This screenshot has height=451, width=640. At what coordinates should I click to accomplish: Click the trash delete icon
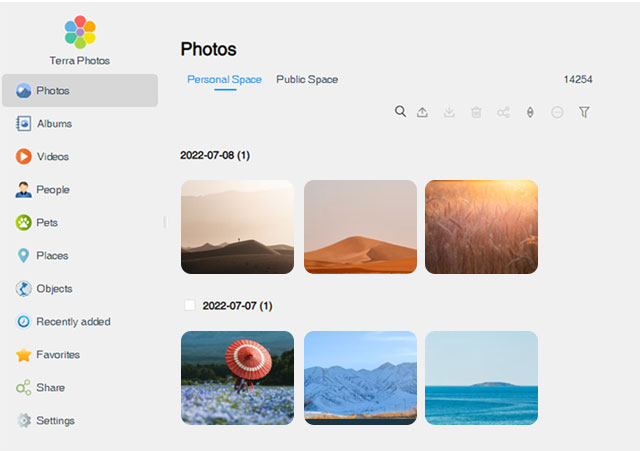476,112
